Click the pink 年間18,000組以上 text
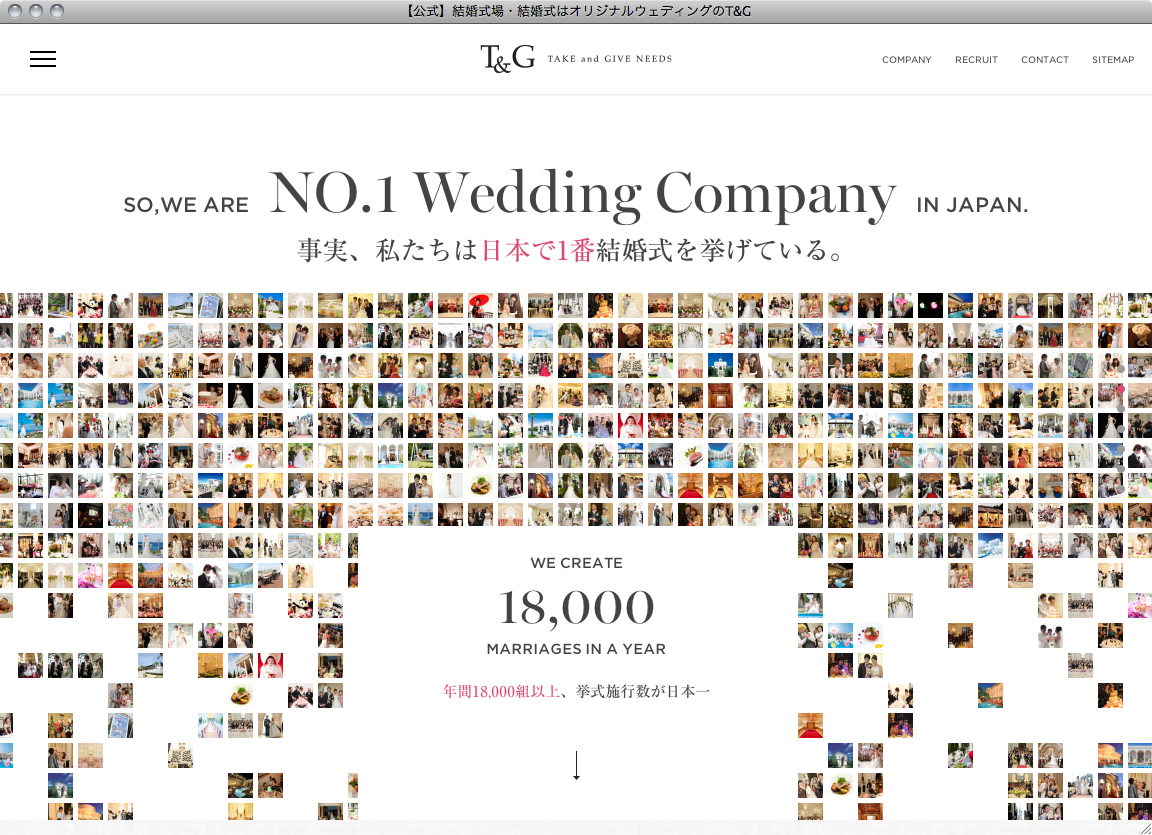1152x835 pixels. tap(501, 691)
